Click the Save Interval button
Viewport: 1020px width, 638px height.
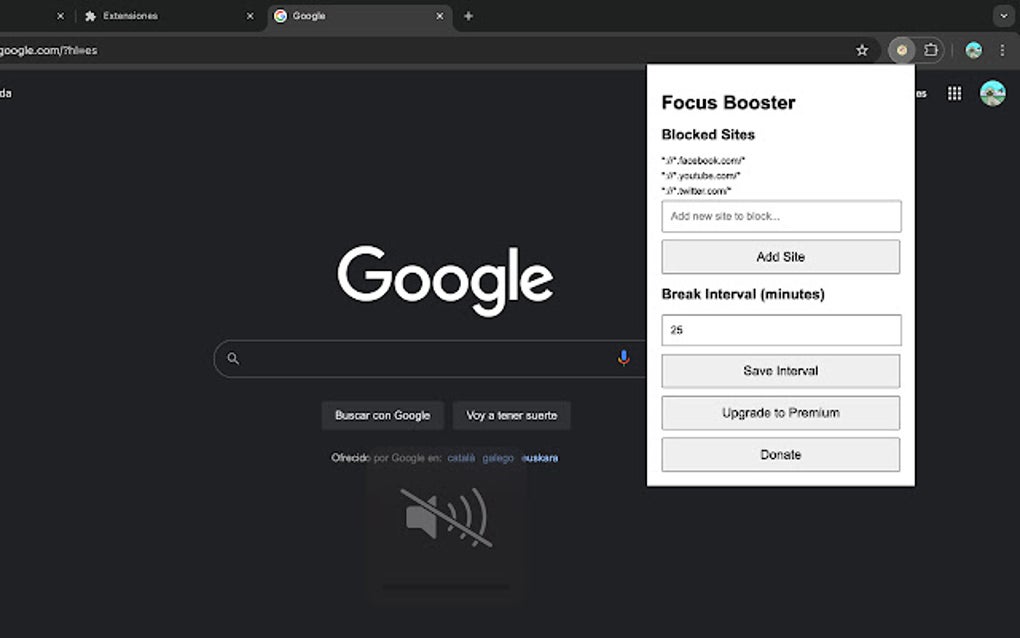coord(780,371)
